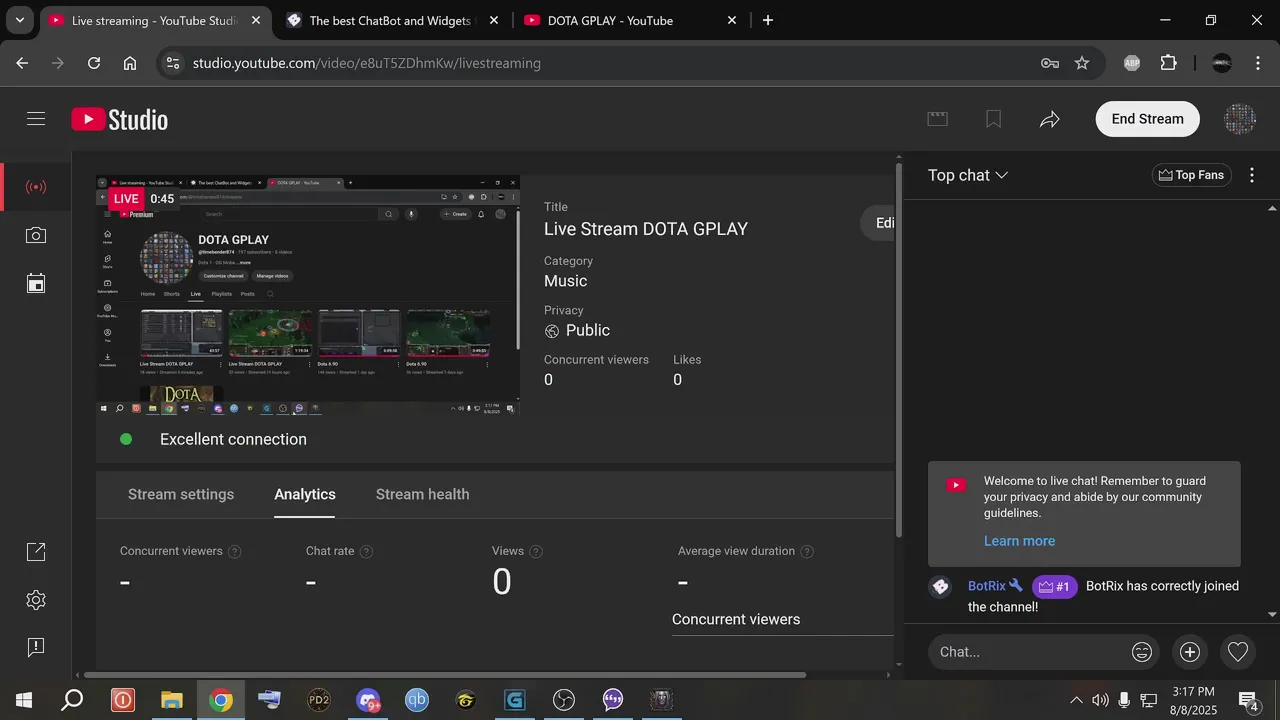Click the Send feedback sidebar icon
The width and height of the screenshot is (1280, 720).
[x=36, y=648]
